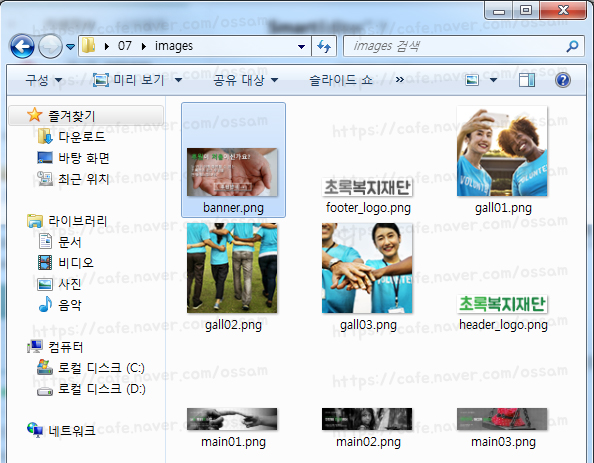Select the images breadcrumb segment
Image resolution: width=594 pixels, height=463 pixels.
pyautogui.click(x=174, y=46)
